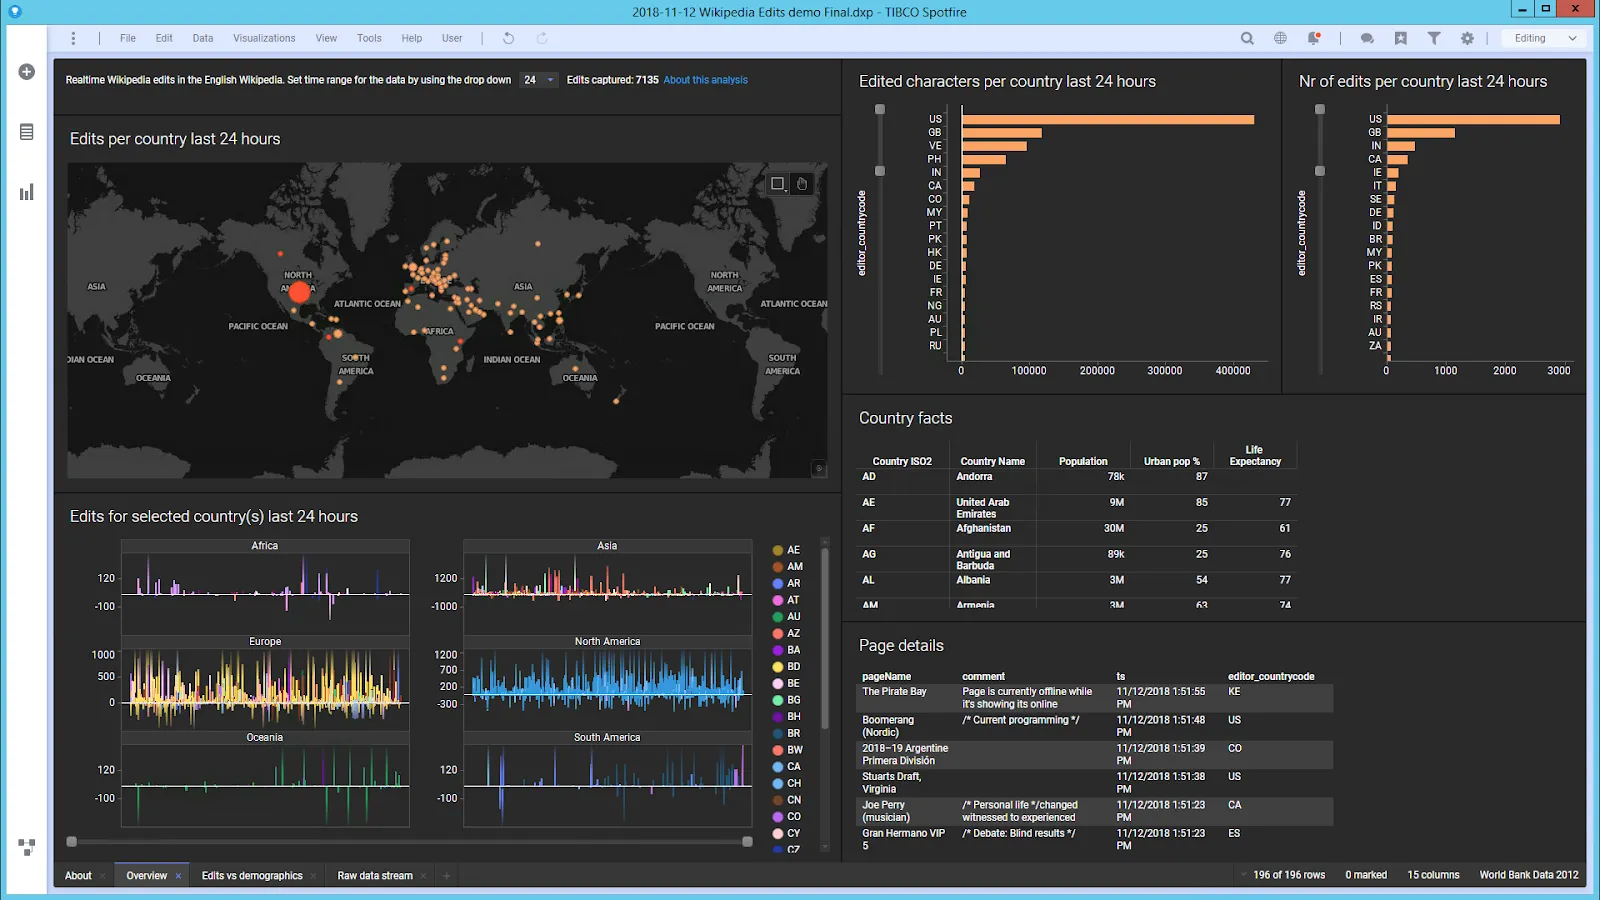Click World Bank Data 2012 status entry
The image size is (1600, 900).
click(1529, 875)
